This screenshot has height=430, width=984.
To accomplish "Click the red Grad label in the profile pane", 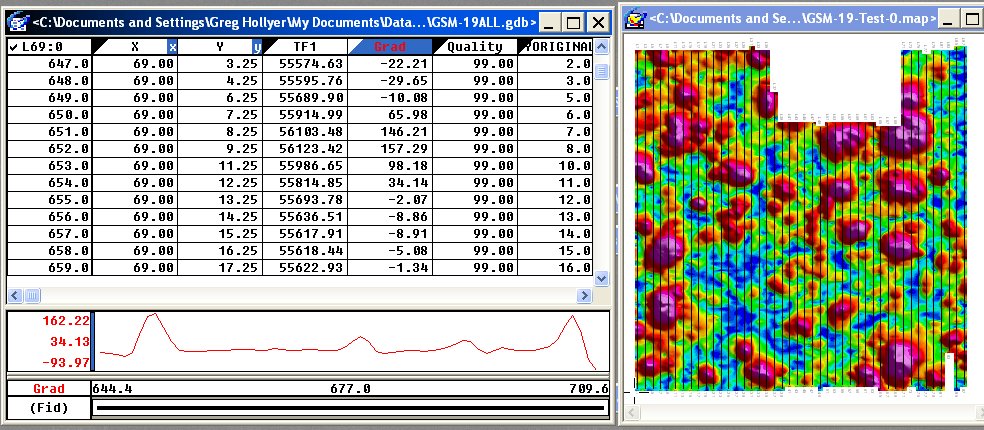I will (48, 389).
